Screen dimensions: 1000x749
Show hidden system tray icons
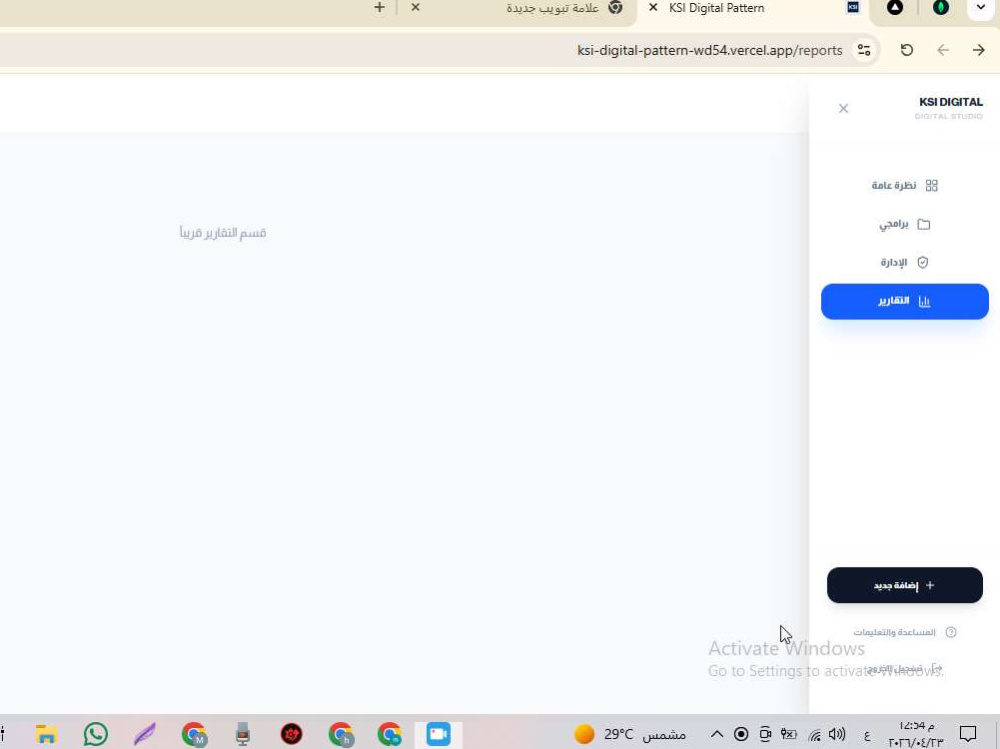pyautogui.click(x=717, y=734)
